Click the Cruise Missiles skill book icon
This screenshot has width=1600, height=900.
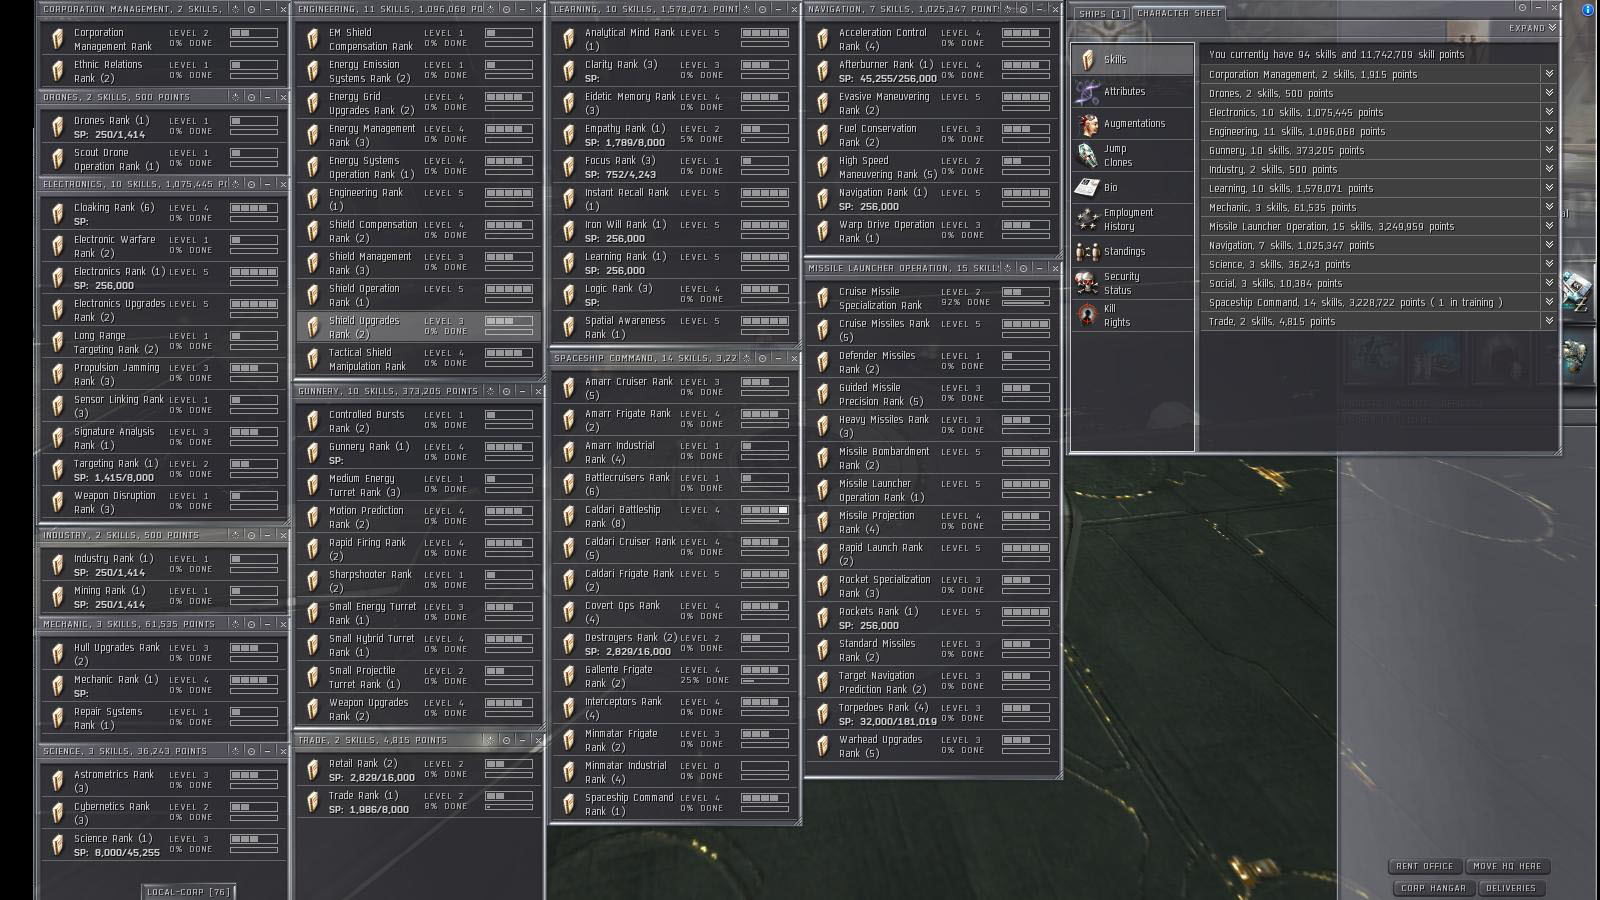822,330
